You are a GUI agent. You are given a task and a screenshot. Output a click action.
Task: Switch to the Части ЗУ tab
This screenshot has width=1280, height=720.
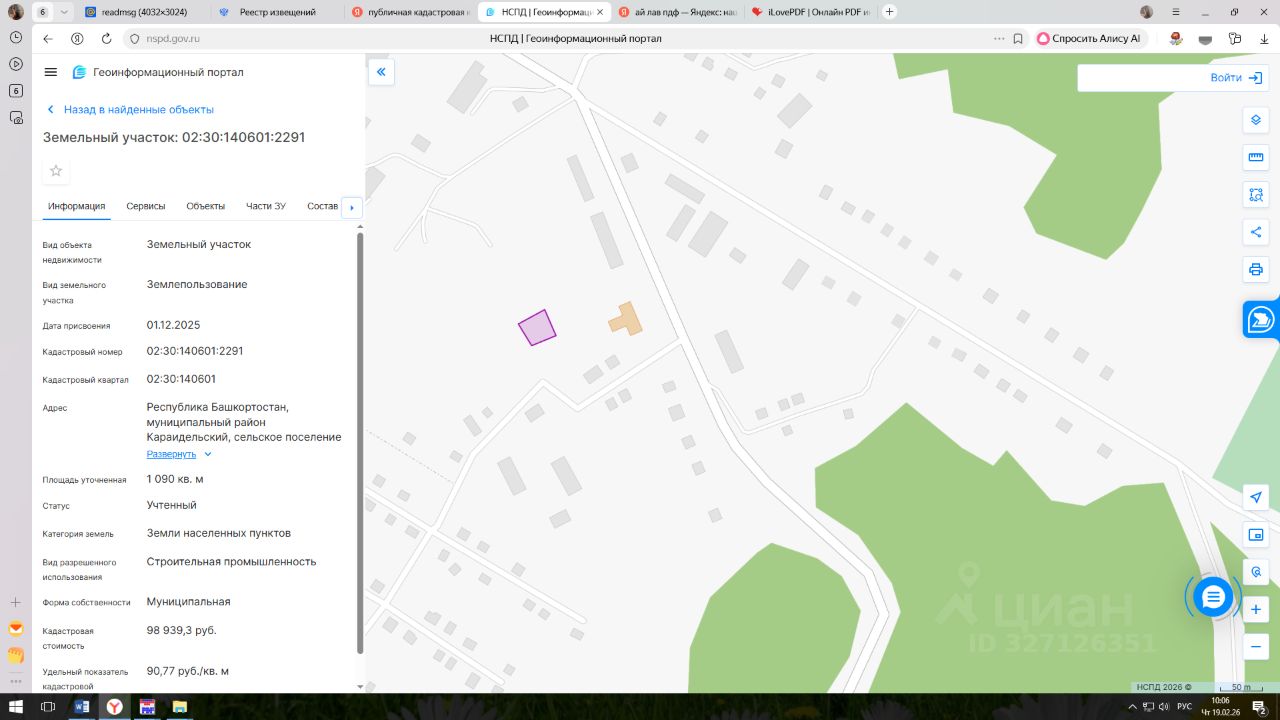pos(266,206)
